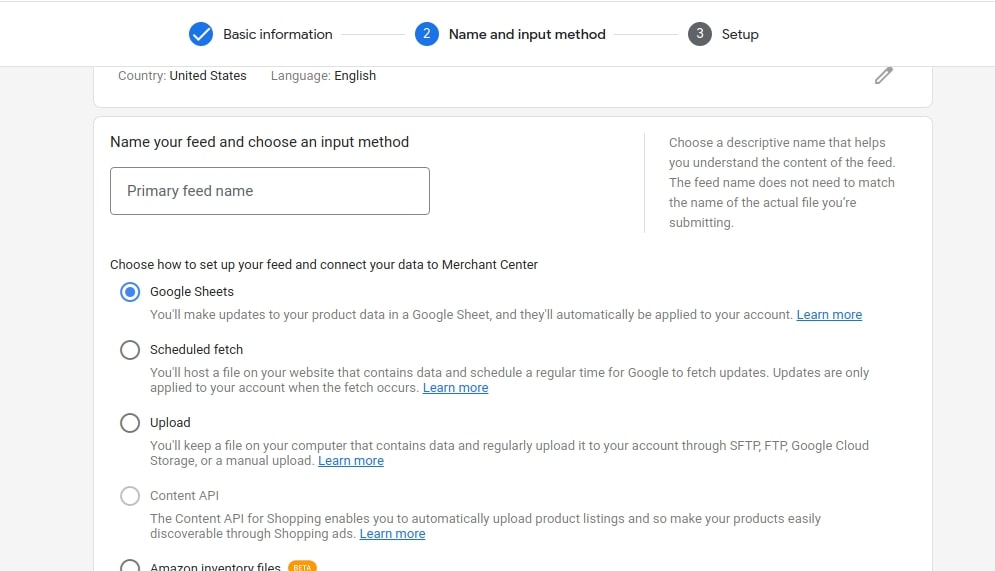995x571 pixels.
Task: Click the step 3 Setup circle icon
Action: point(699,34)
